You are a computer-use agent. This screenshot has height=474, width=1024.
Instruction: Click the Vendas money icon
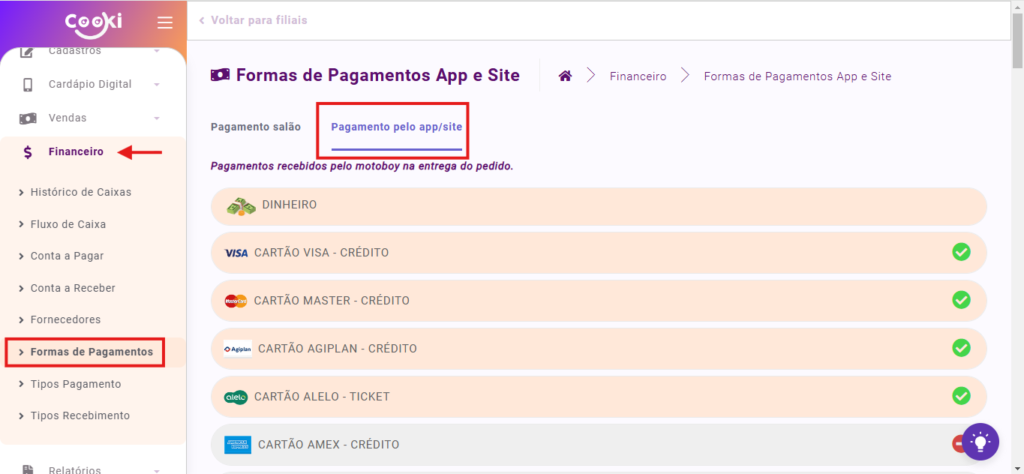click(x=29, y=118)
